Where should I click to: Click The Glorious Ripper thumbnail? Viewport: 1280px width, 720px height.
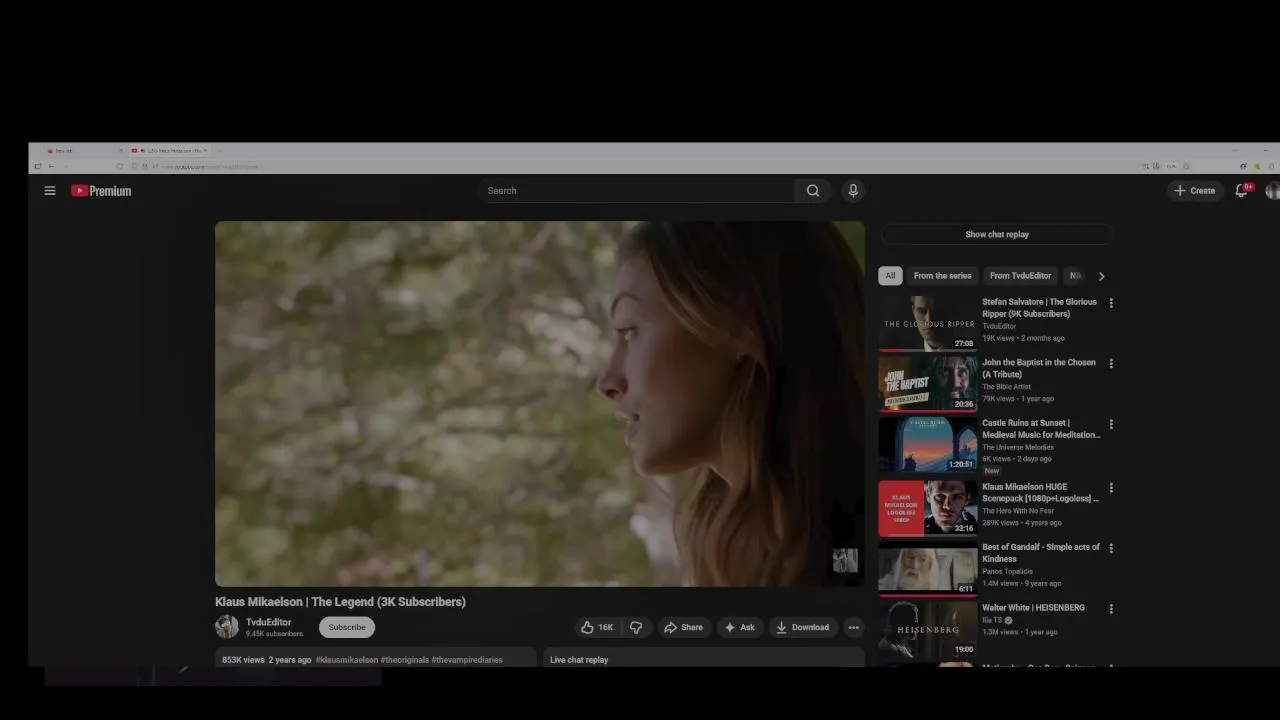click(x=928, y=323)
